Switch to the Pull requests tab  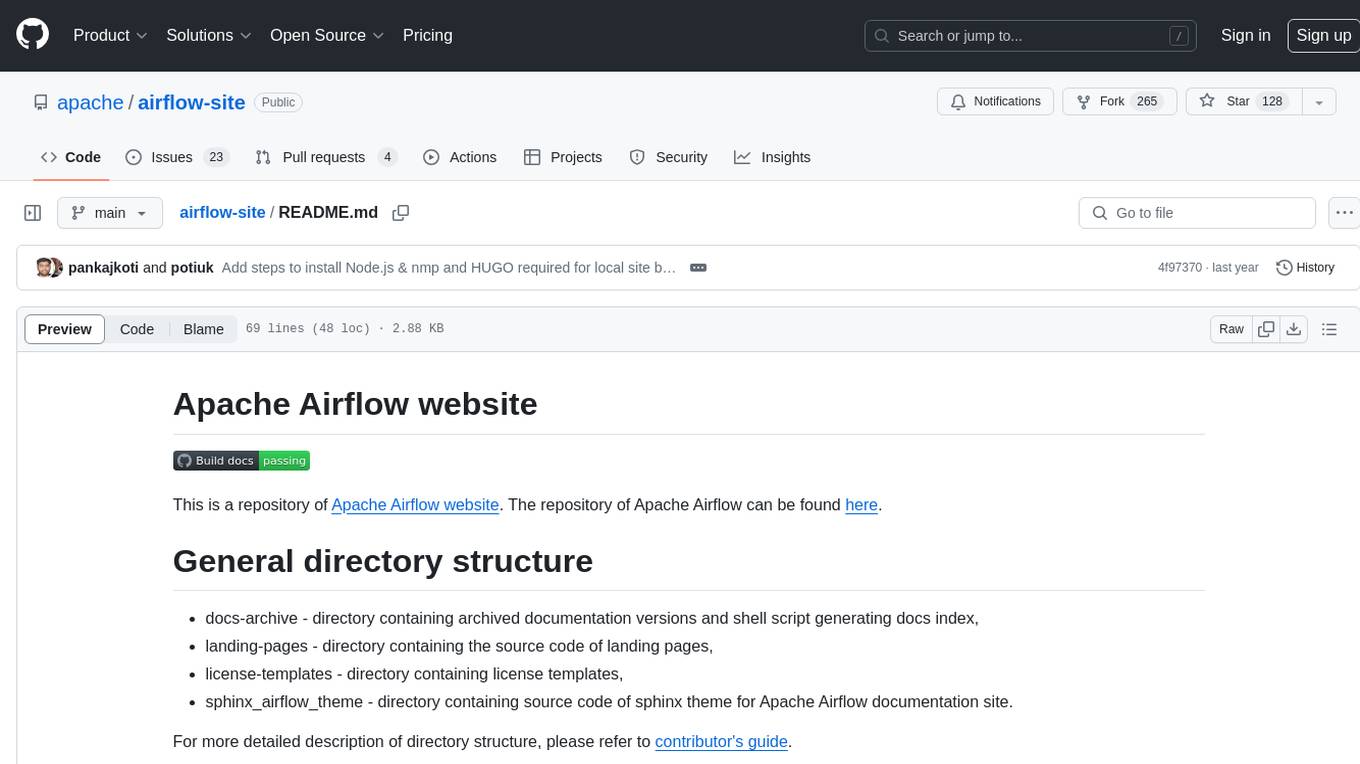(326, 157)
